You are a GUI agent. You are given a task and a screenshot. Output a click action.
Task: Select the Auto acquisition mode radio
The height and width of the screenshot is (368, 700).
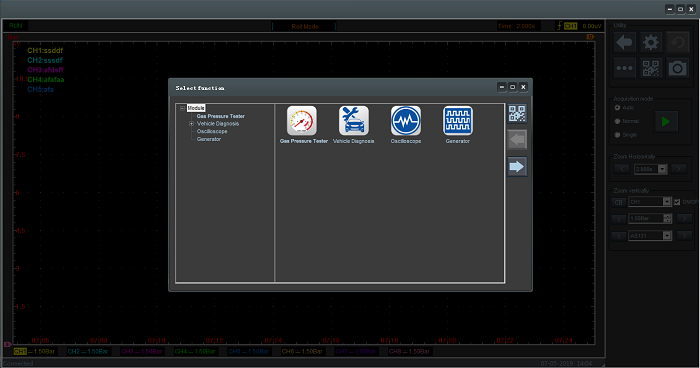click(x=617, y=108)
